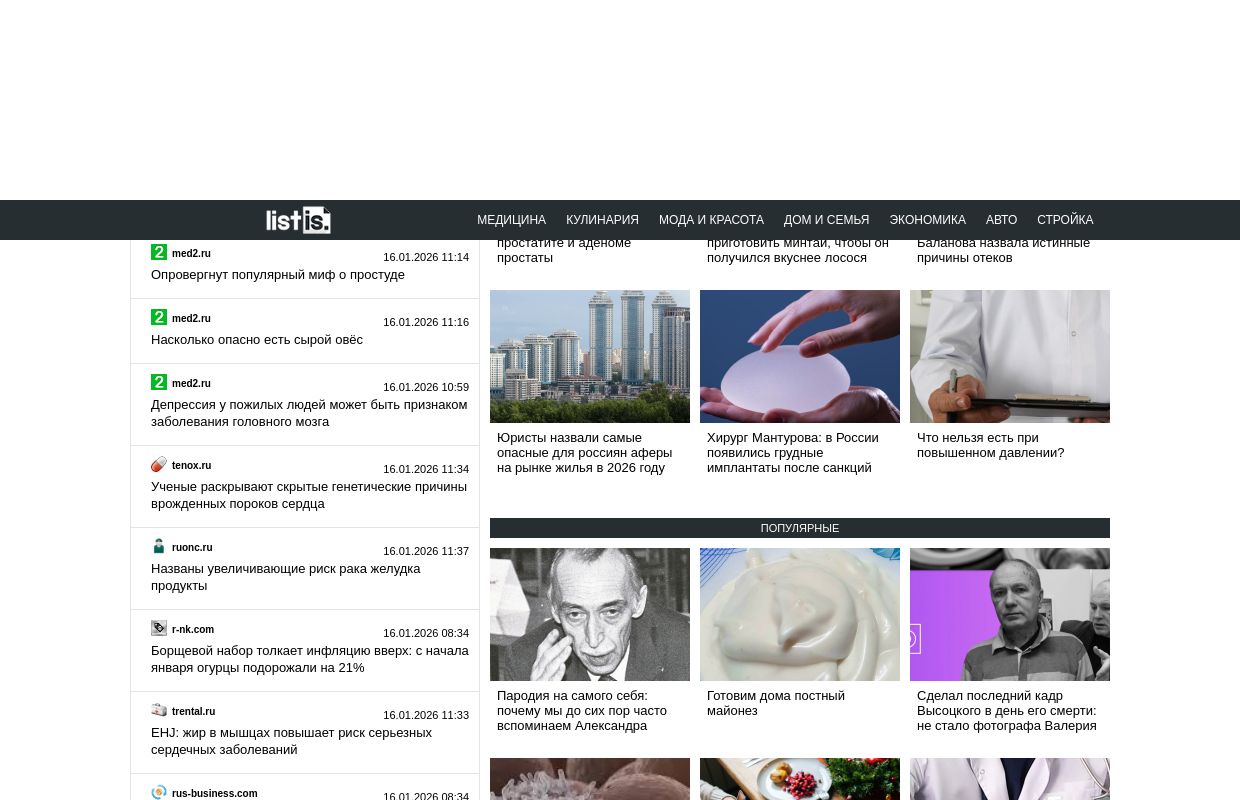Click the trental.ru source icon
Screen dimensions: 1240x800
[x=159, y=710]
